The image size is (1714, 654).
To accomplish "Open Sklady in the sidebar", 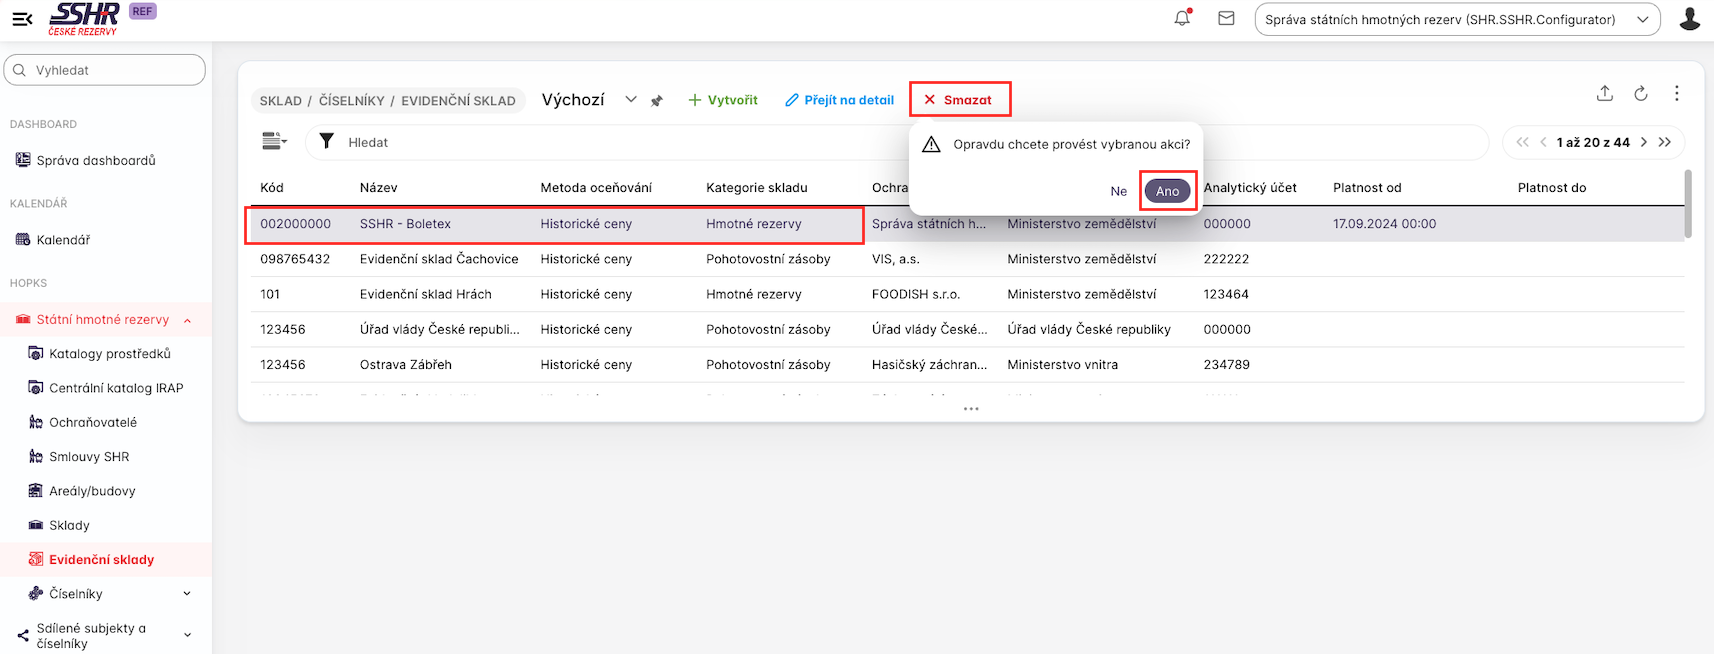I will point(69,525).
